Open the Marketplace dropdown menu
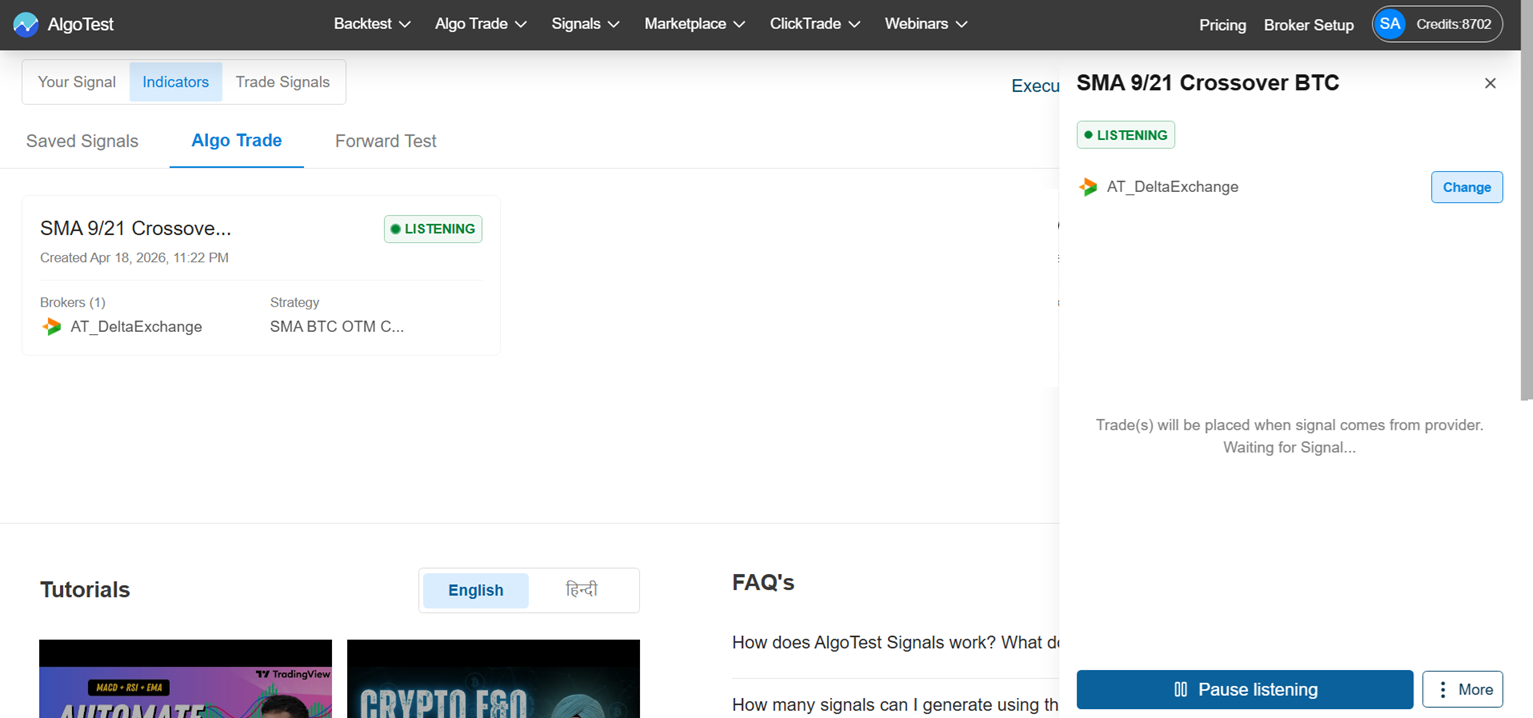The image size is (1533, 718). click(694, 24)
